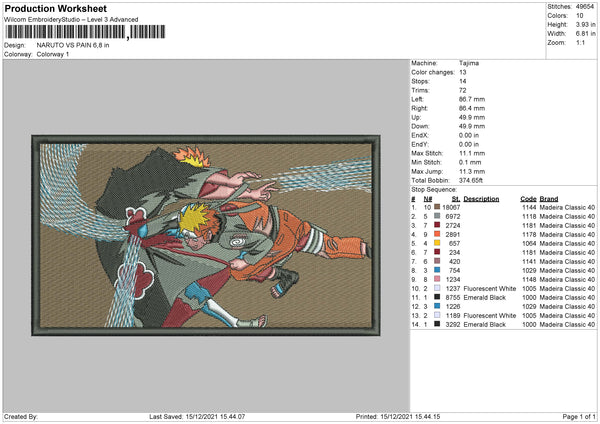Click the 'Production Worksheet' title
The height and width of the screenshot is (424, 600).
click(56, 8)
